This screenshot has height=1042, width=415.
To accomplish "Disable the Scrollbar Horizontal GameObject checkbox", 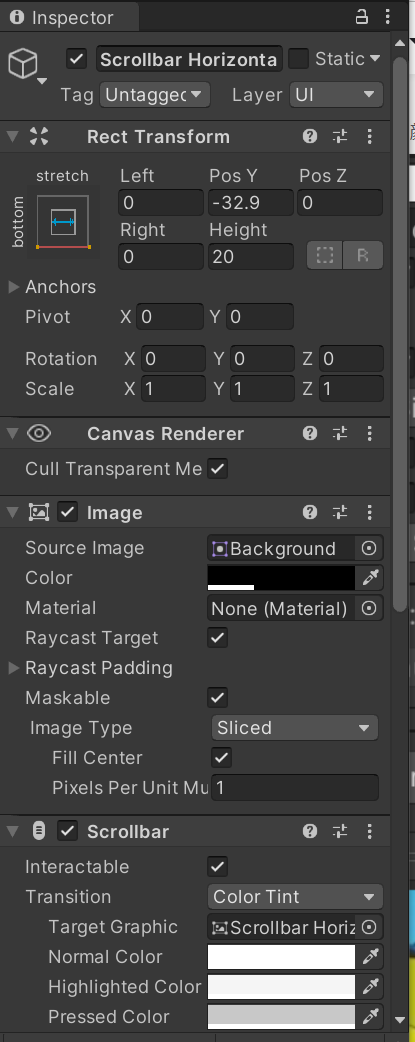I will [x=77, y=59].
